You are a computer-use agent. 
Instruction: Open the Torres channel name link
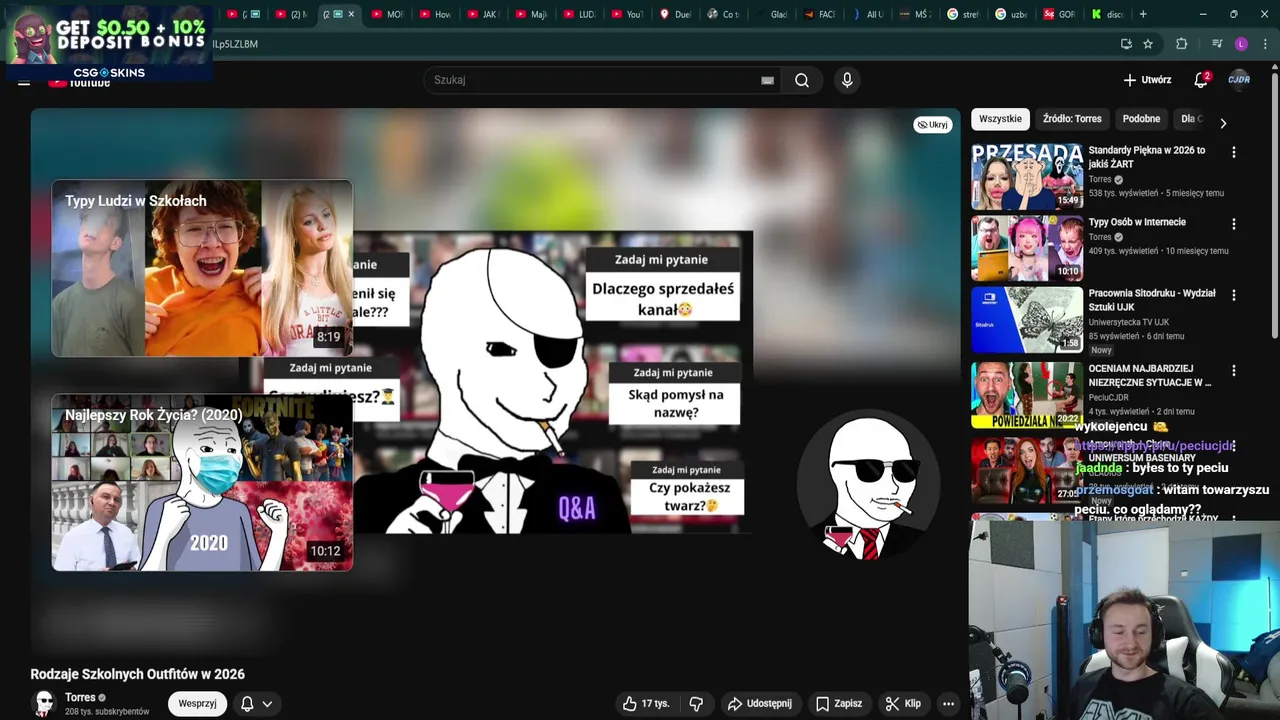(80, 698)
